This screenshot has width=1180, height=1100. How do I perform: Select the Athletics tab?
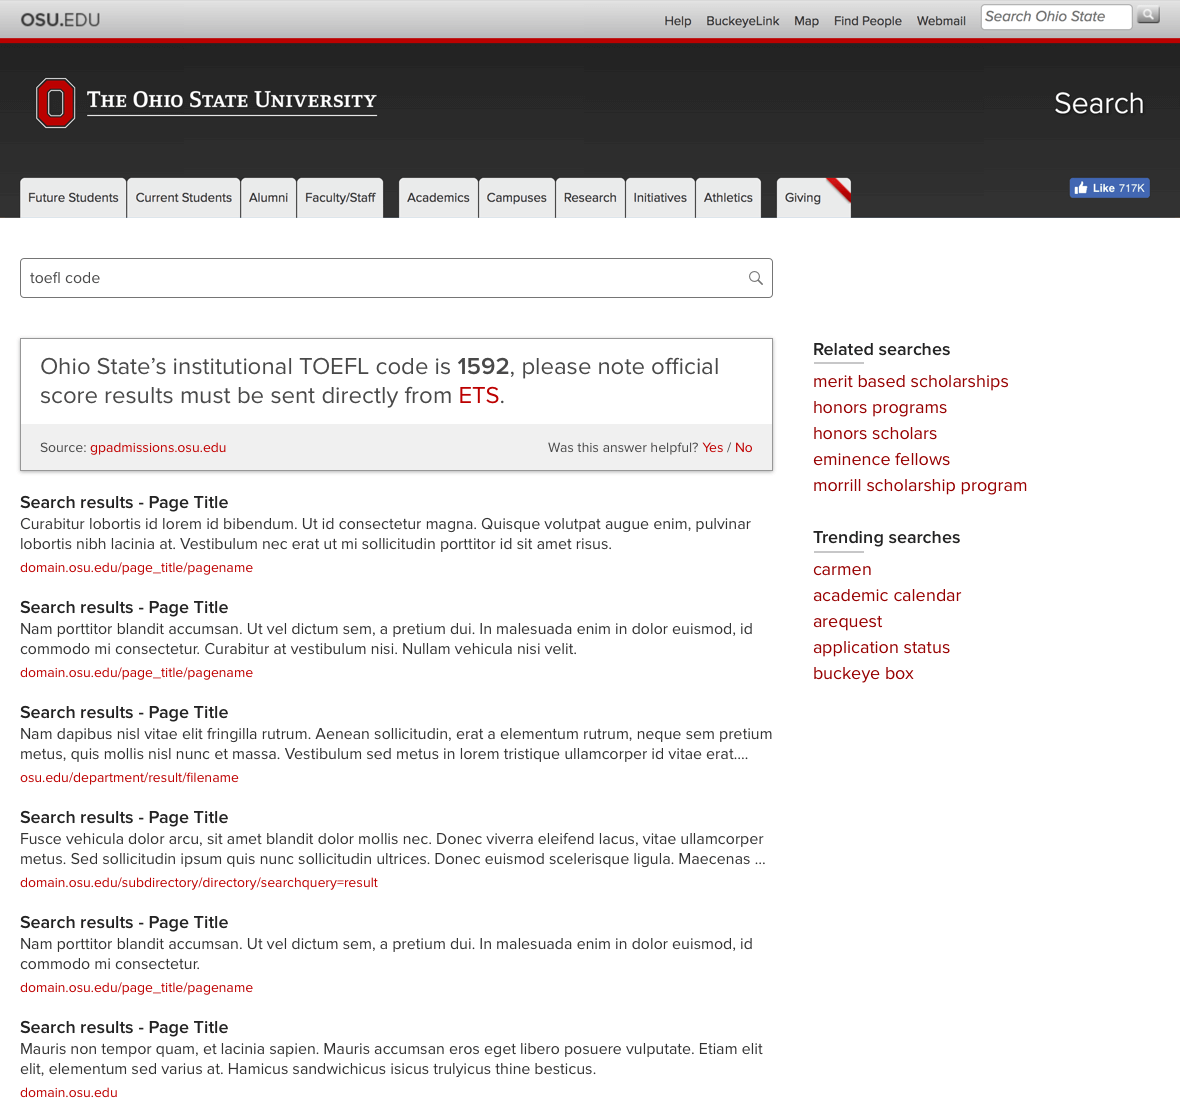click(728, 198)
